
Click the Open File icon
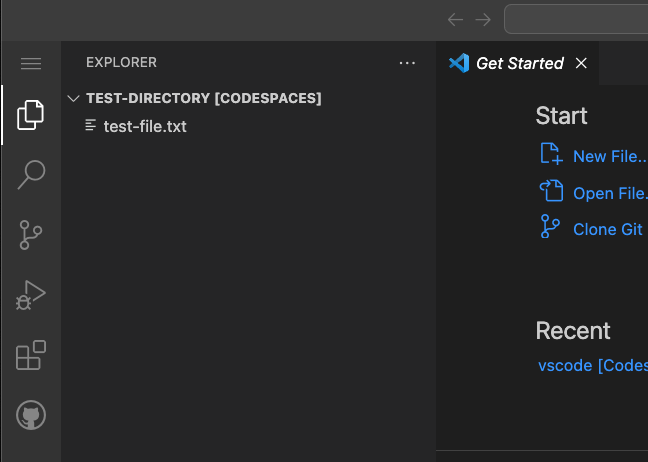[551, 190]
